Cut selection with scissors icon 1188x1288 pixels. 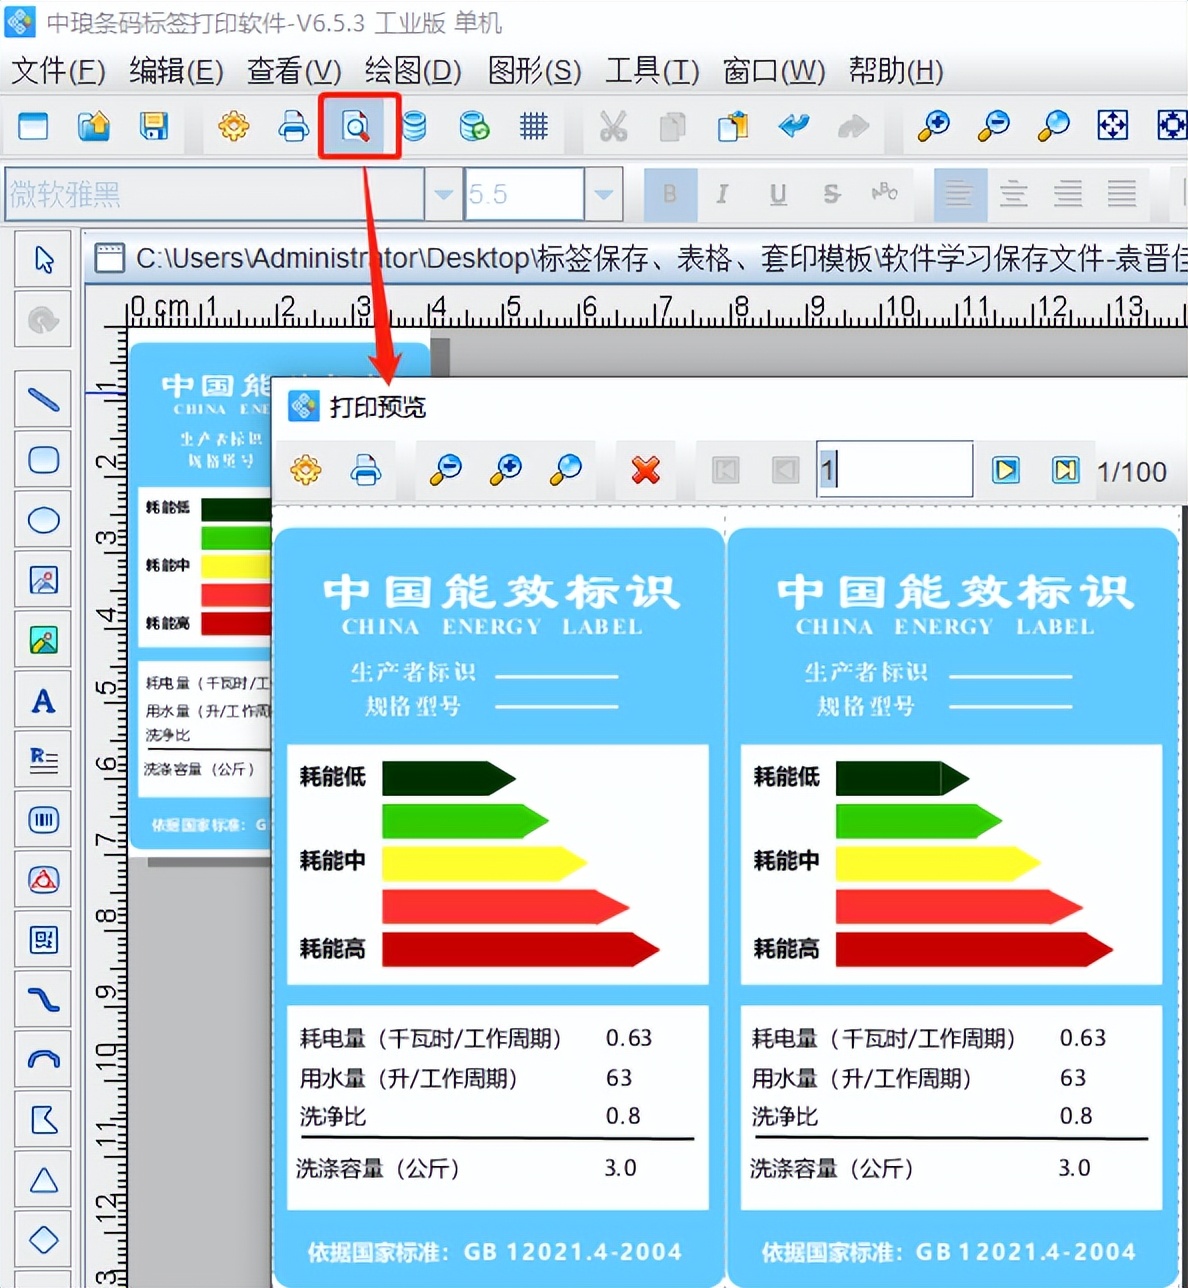[x=613, y=126]
